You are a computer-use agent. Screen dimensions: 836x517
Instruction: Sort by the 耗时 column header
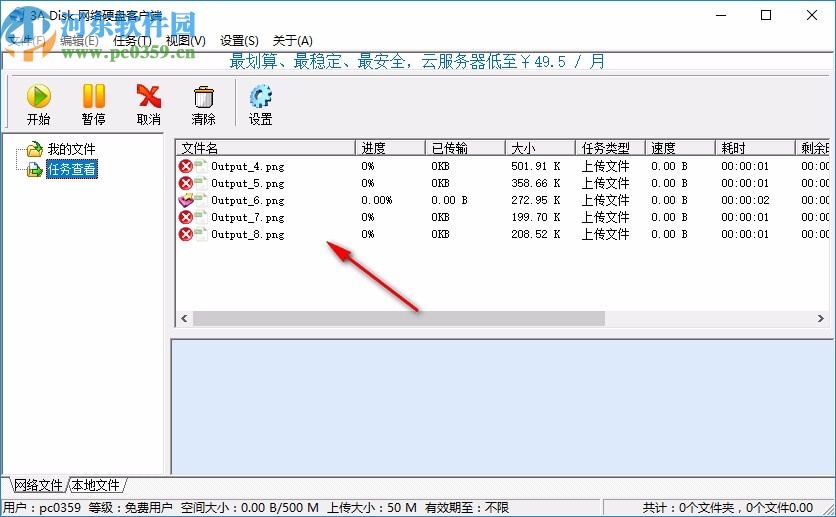pyautogui.click(x=755, y=148)
